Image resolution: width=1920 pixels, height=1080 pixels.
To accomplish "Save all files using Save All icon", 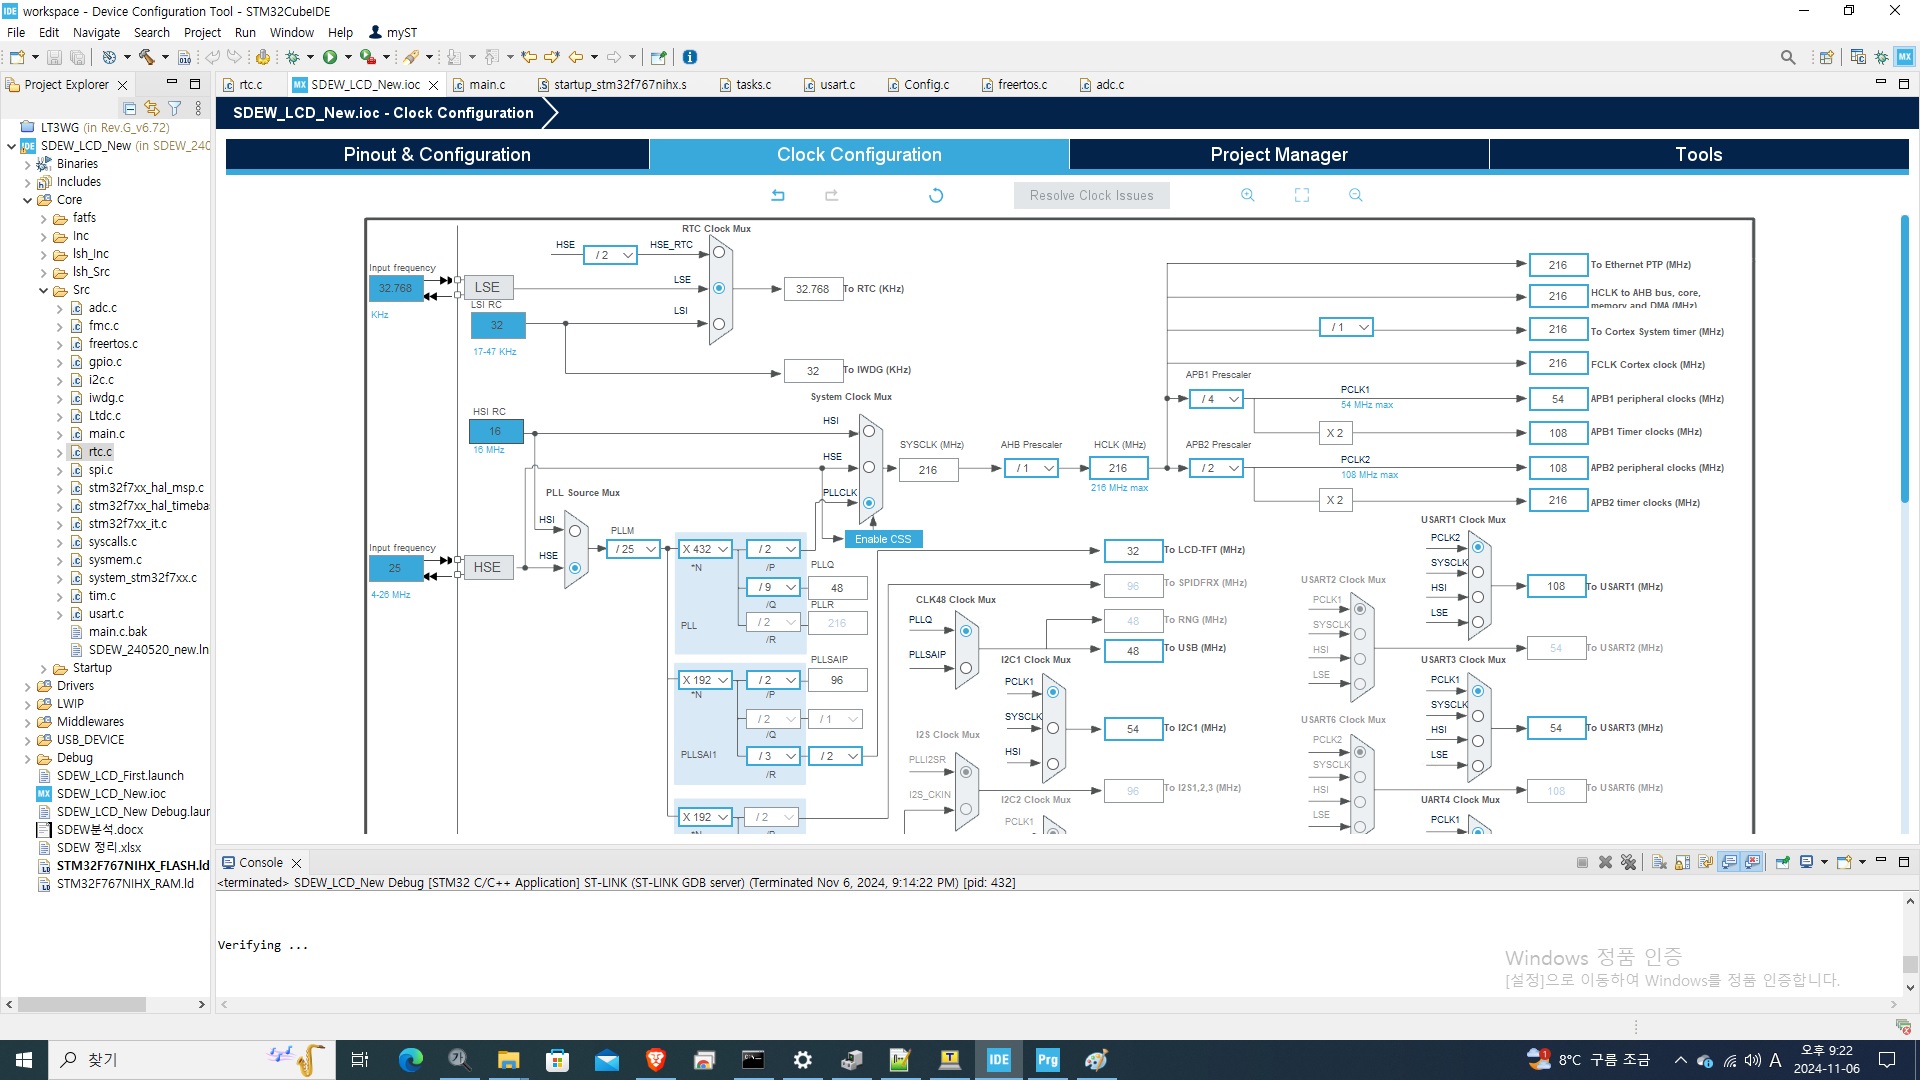I will point(78,57).
